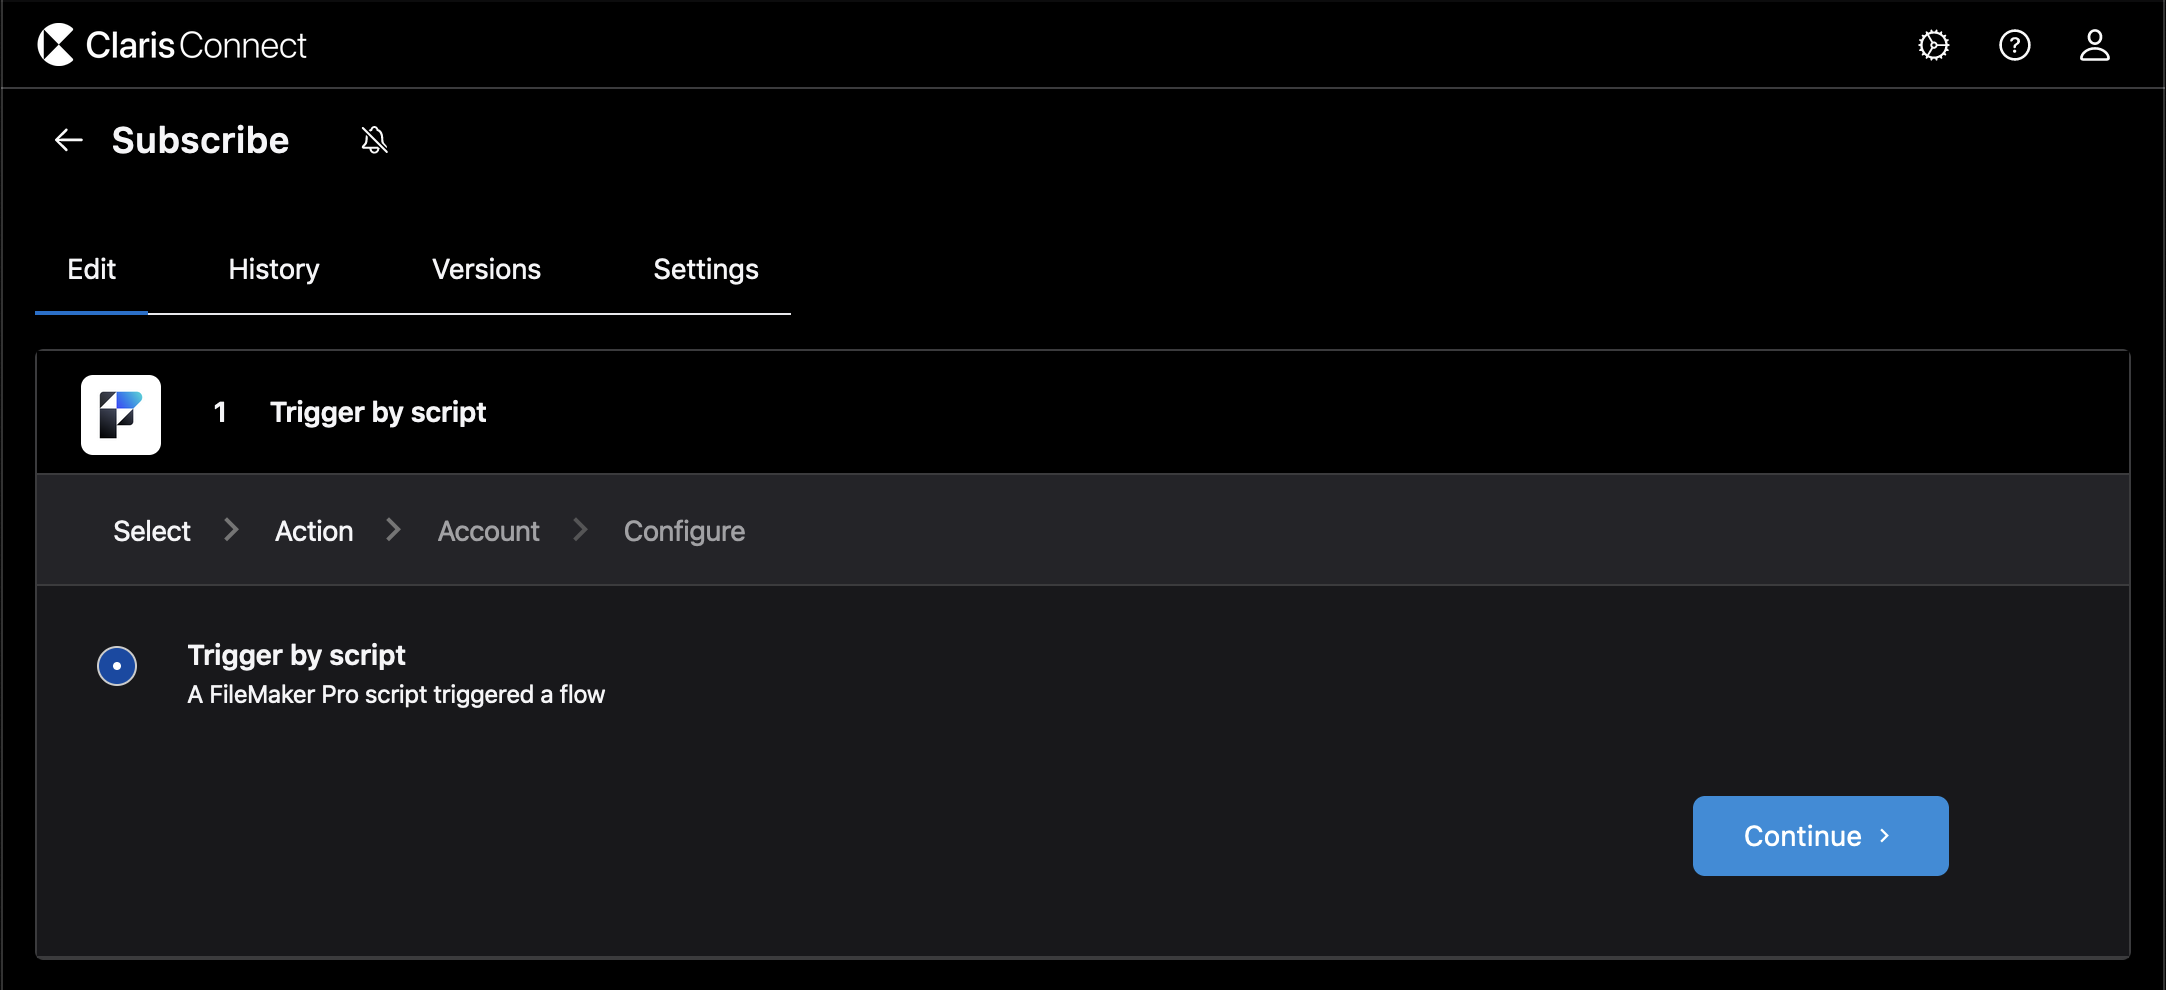Click the FileMaker Pro connector icon

tap(120, 414)
